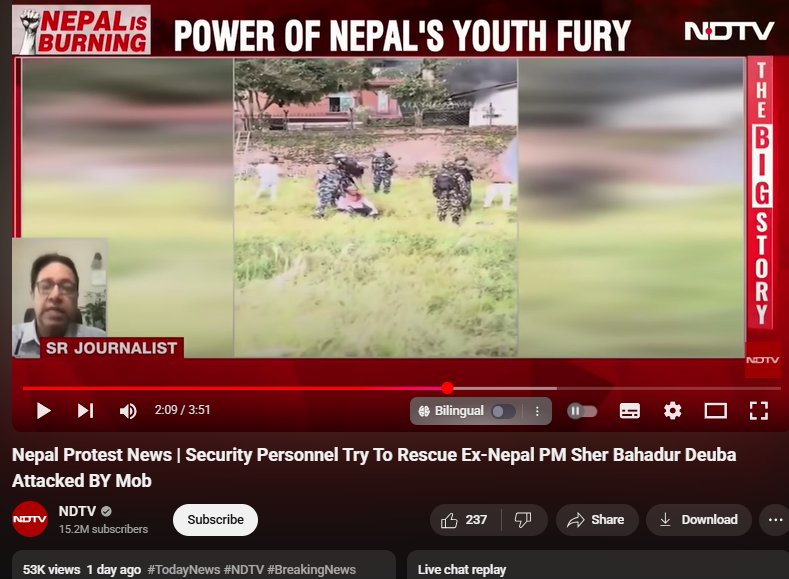Open the #BreakingNews hashtag link
789x579 pixels.
coord(311,569)
